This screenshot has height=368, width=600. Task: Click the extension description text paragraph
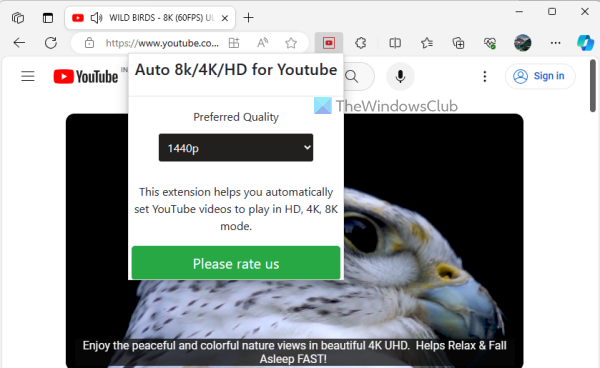236,209
